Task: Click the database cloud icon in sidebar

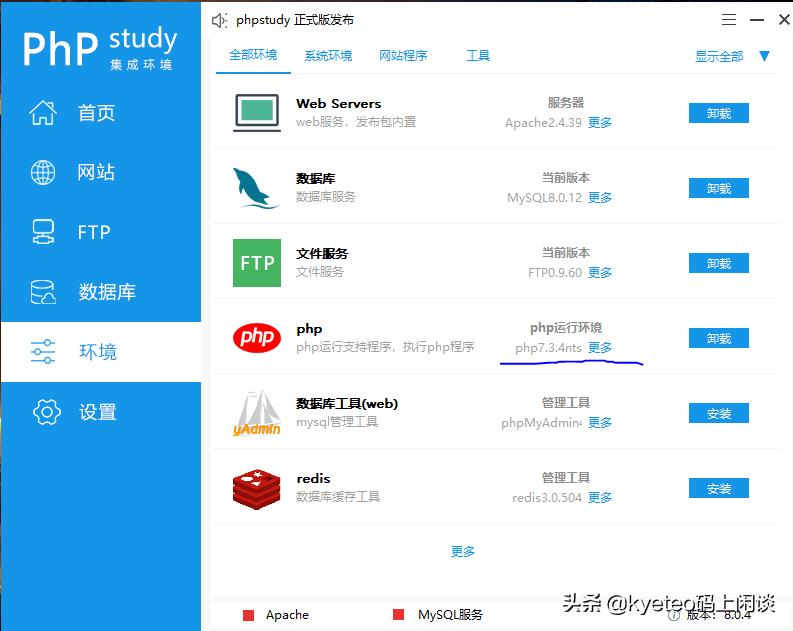Action: pos(43,292)
